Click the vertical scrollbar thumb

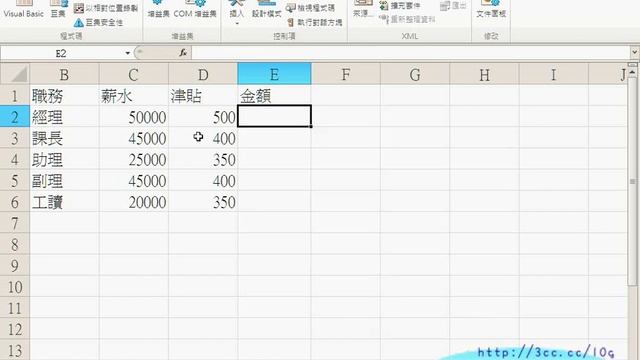(633, 181)
